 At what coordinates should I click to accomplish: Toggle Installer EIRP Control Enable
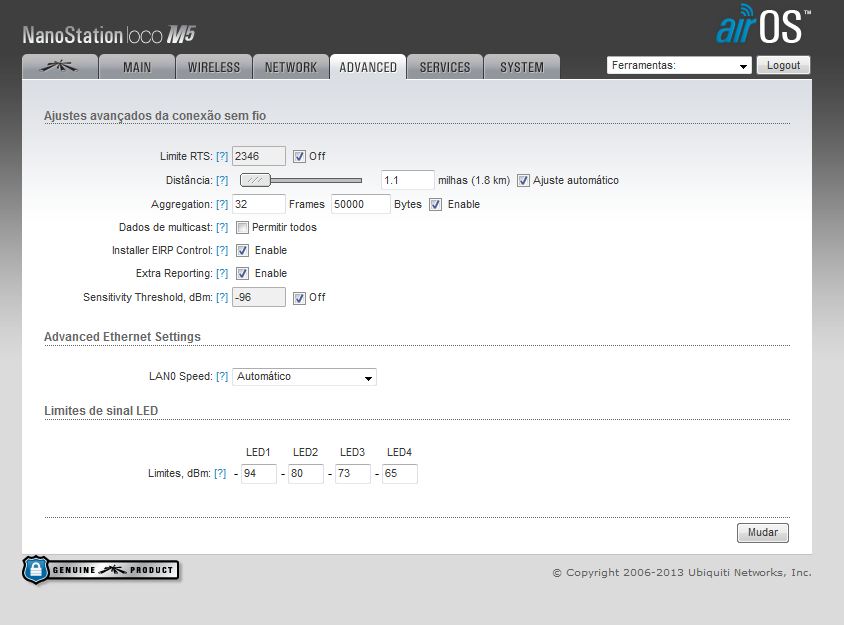click(242, 251)
